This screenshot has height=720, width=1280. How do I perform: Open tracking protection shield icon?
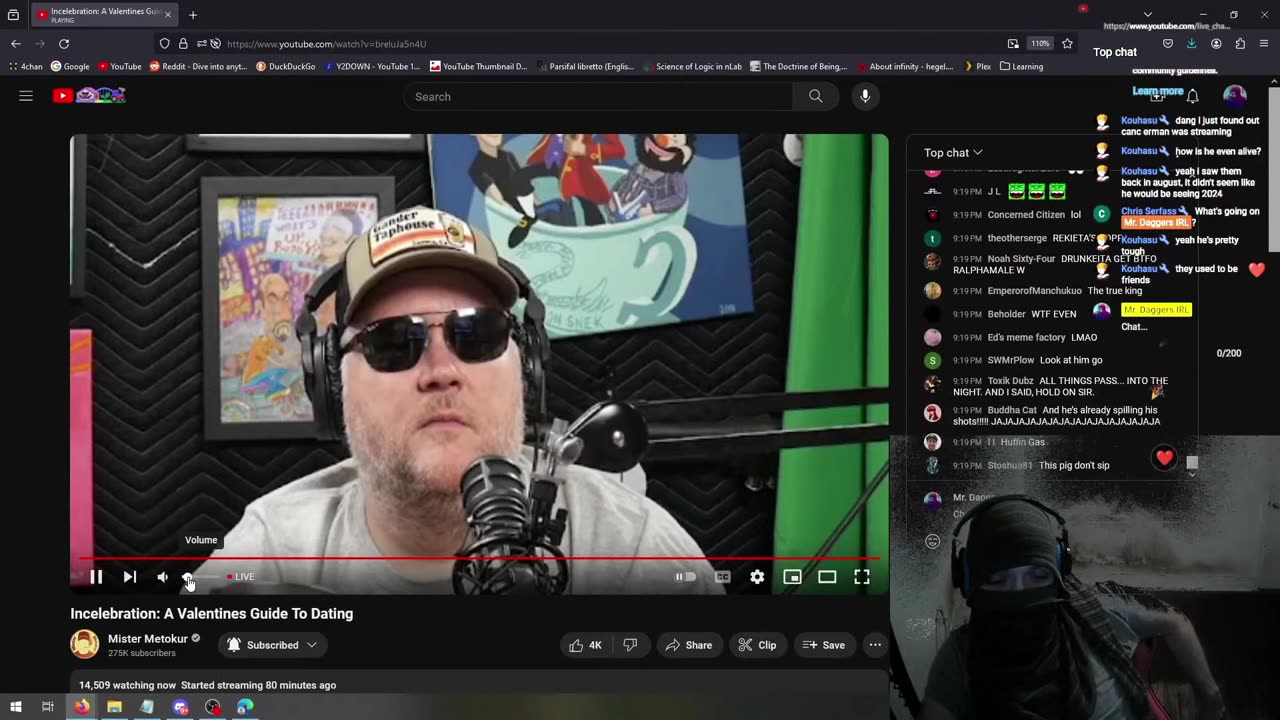165,44
